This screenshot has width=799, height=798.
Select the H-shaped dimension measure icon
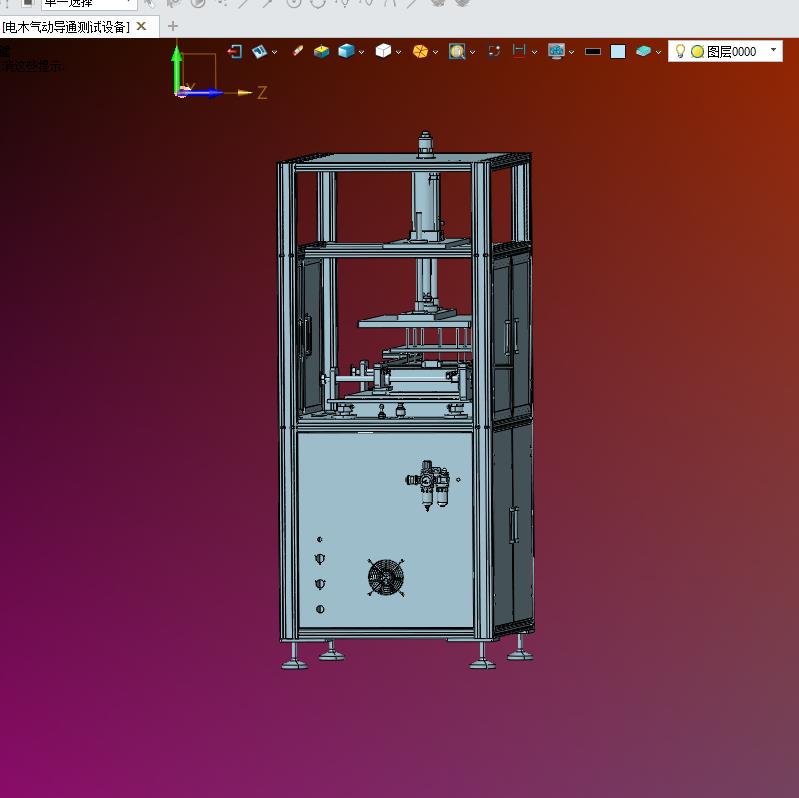(519, 51)
